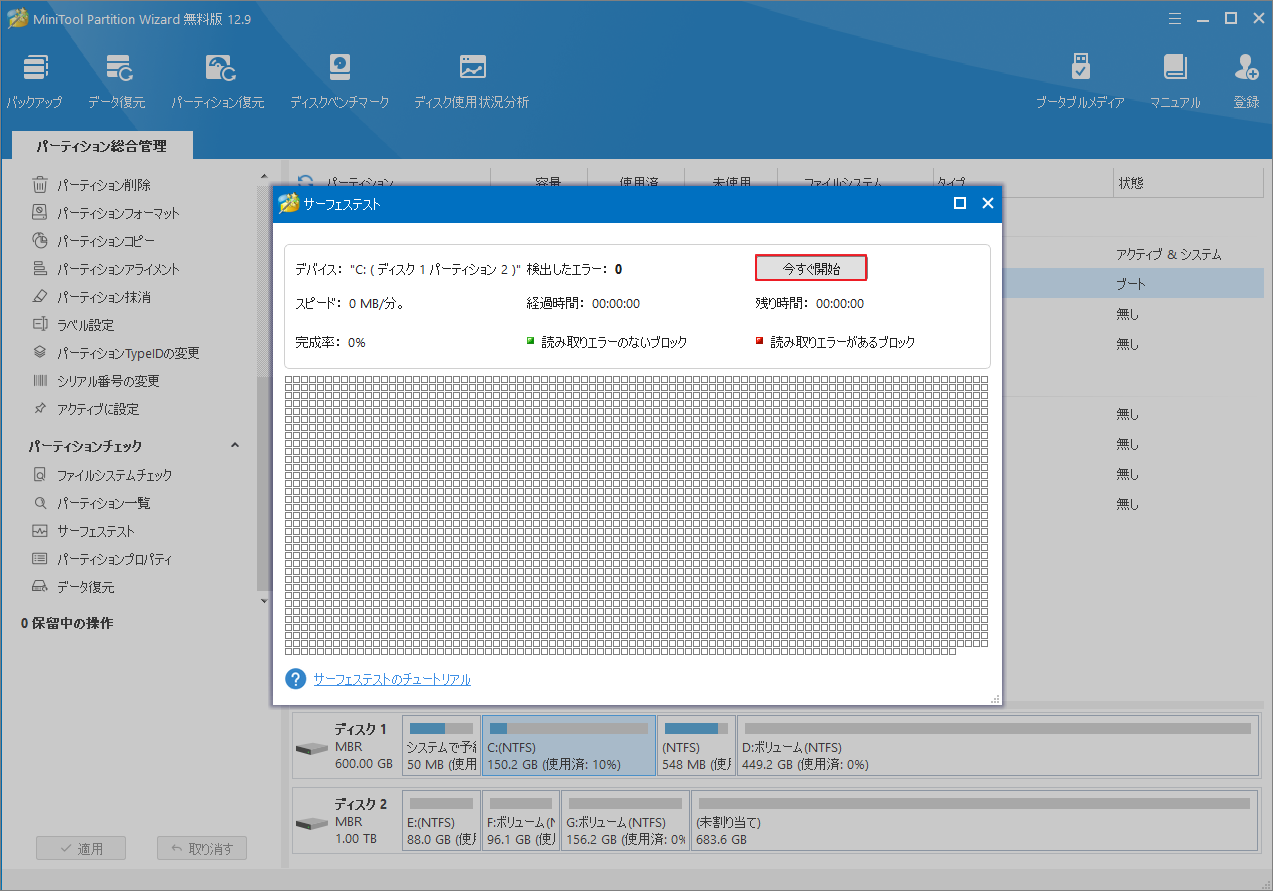Screen dimensions: 1273x891
Task: Open the バックアップ (Backup) toolbar icon
Action: coord(34,81)
